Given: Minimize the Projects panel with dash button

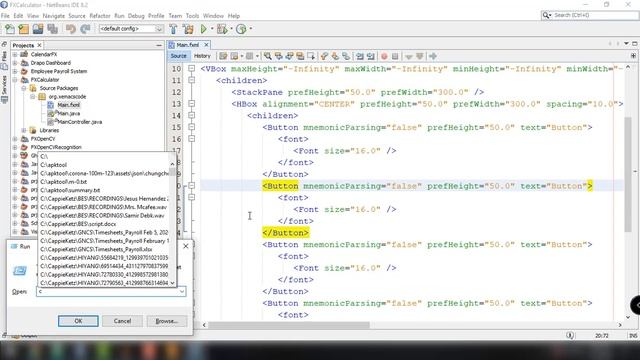Looking at the screenshot, I should pyautogui.click(x=159, y=45).
